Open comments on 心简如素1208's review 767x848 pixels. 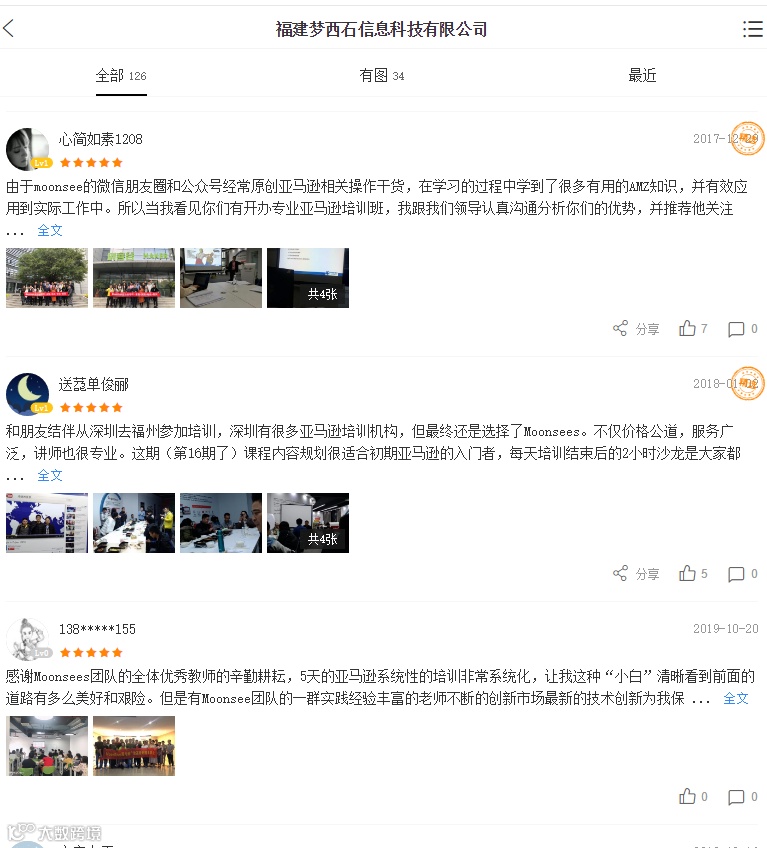pos(743,329)
